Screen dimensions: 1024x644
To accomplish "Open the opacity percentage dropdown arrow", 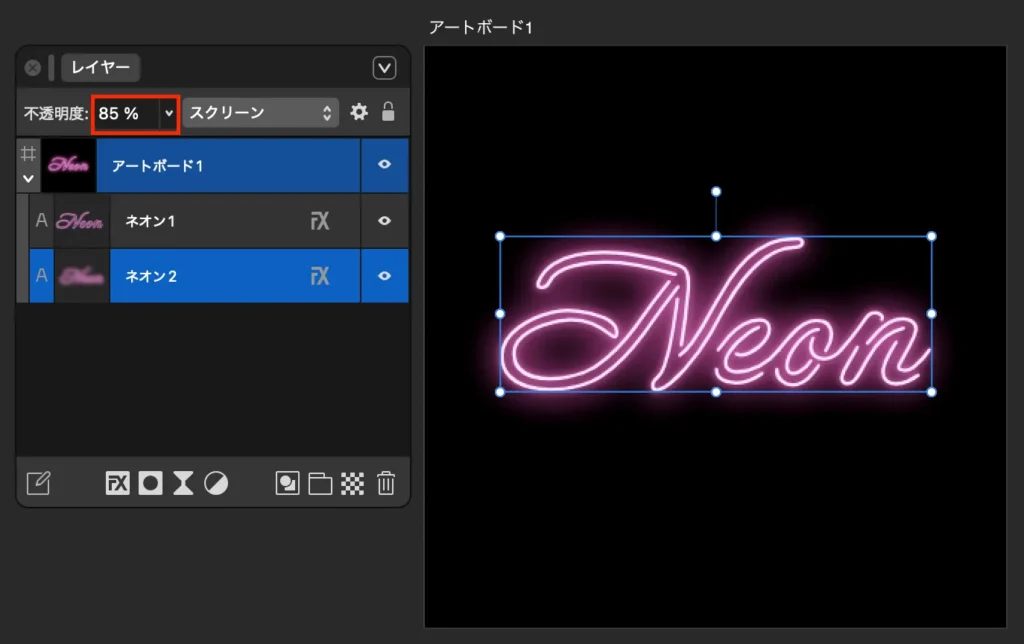I will click(x=168, y=114).
